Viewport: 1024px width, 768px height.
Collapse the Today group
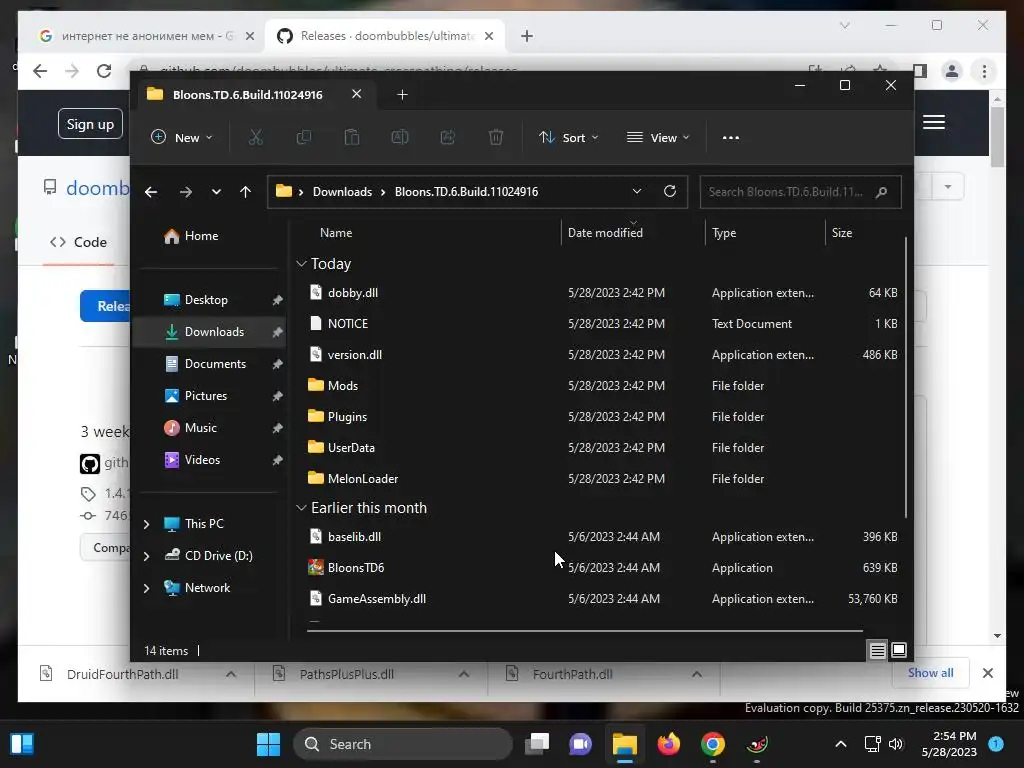301,264
